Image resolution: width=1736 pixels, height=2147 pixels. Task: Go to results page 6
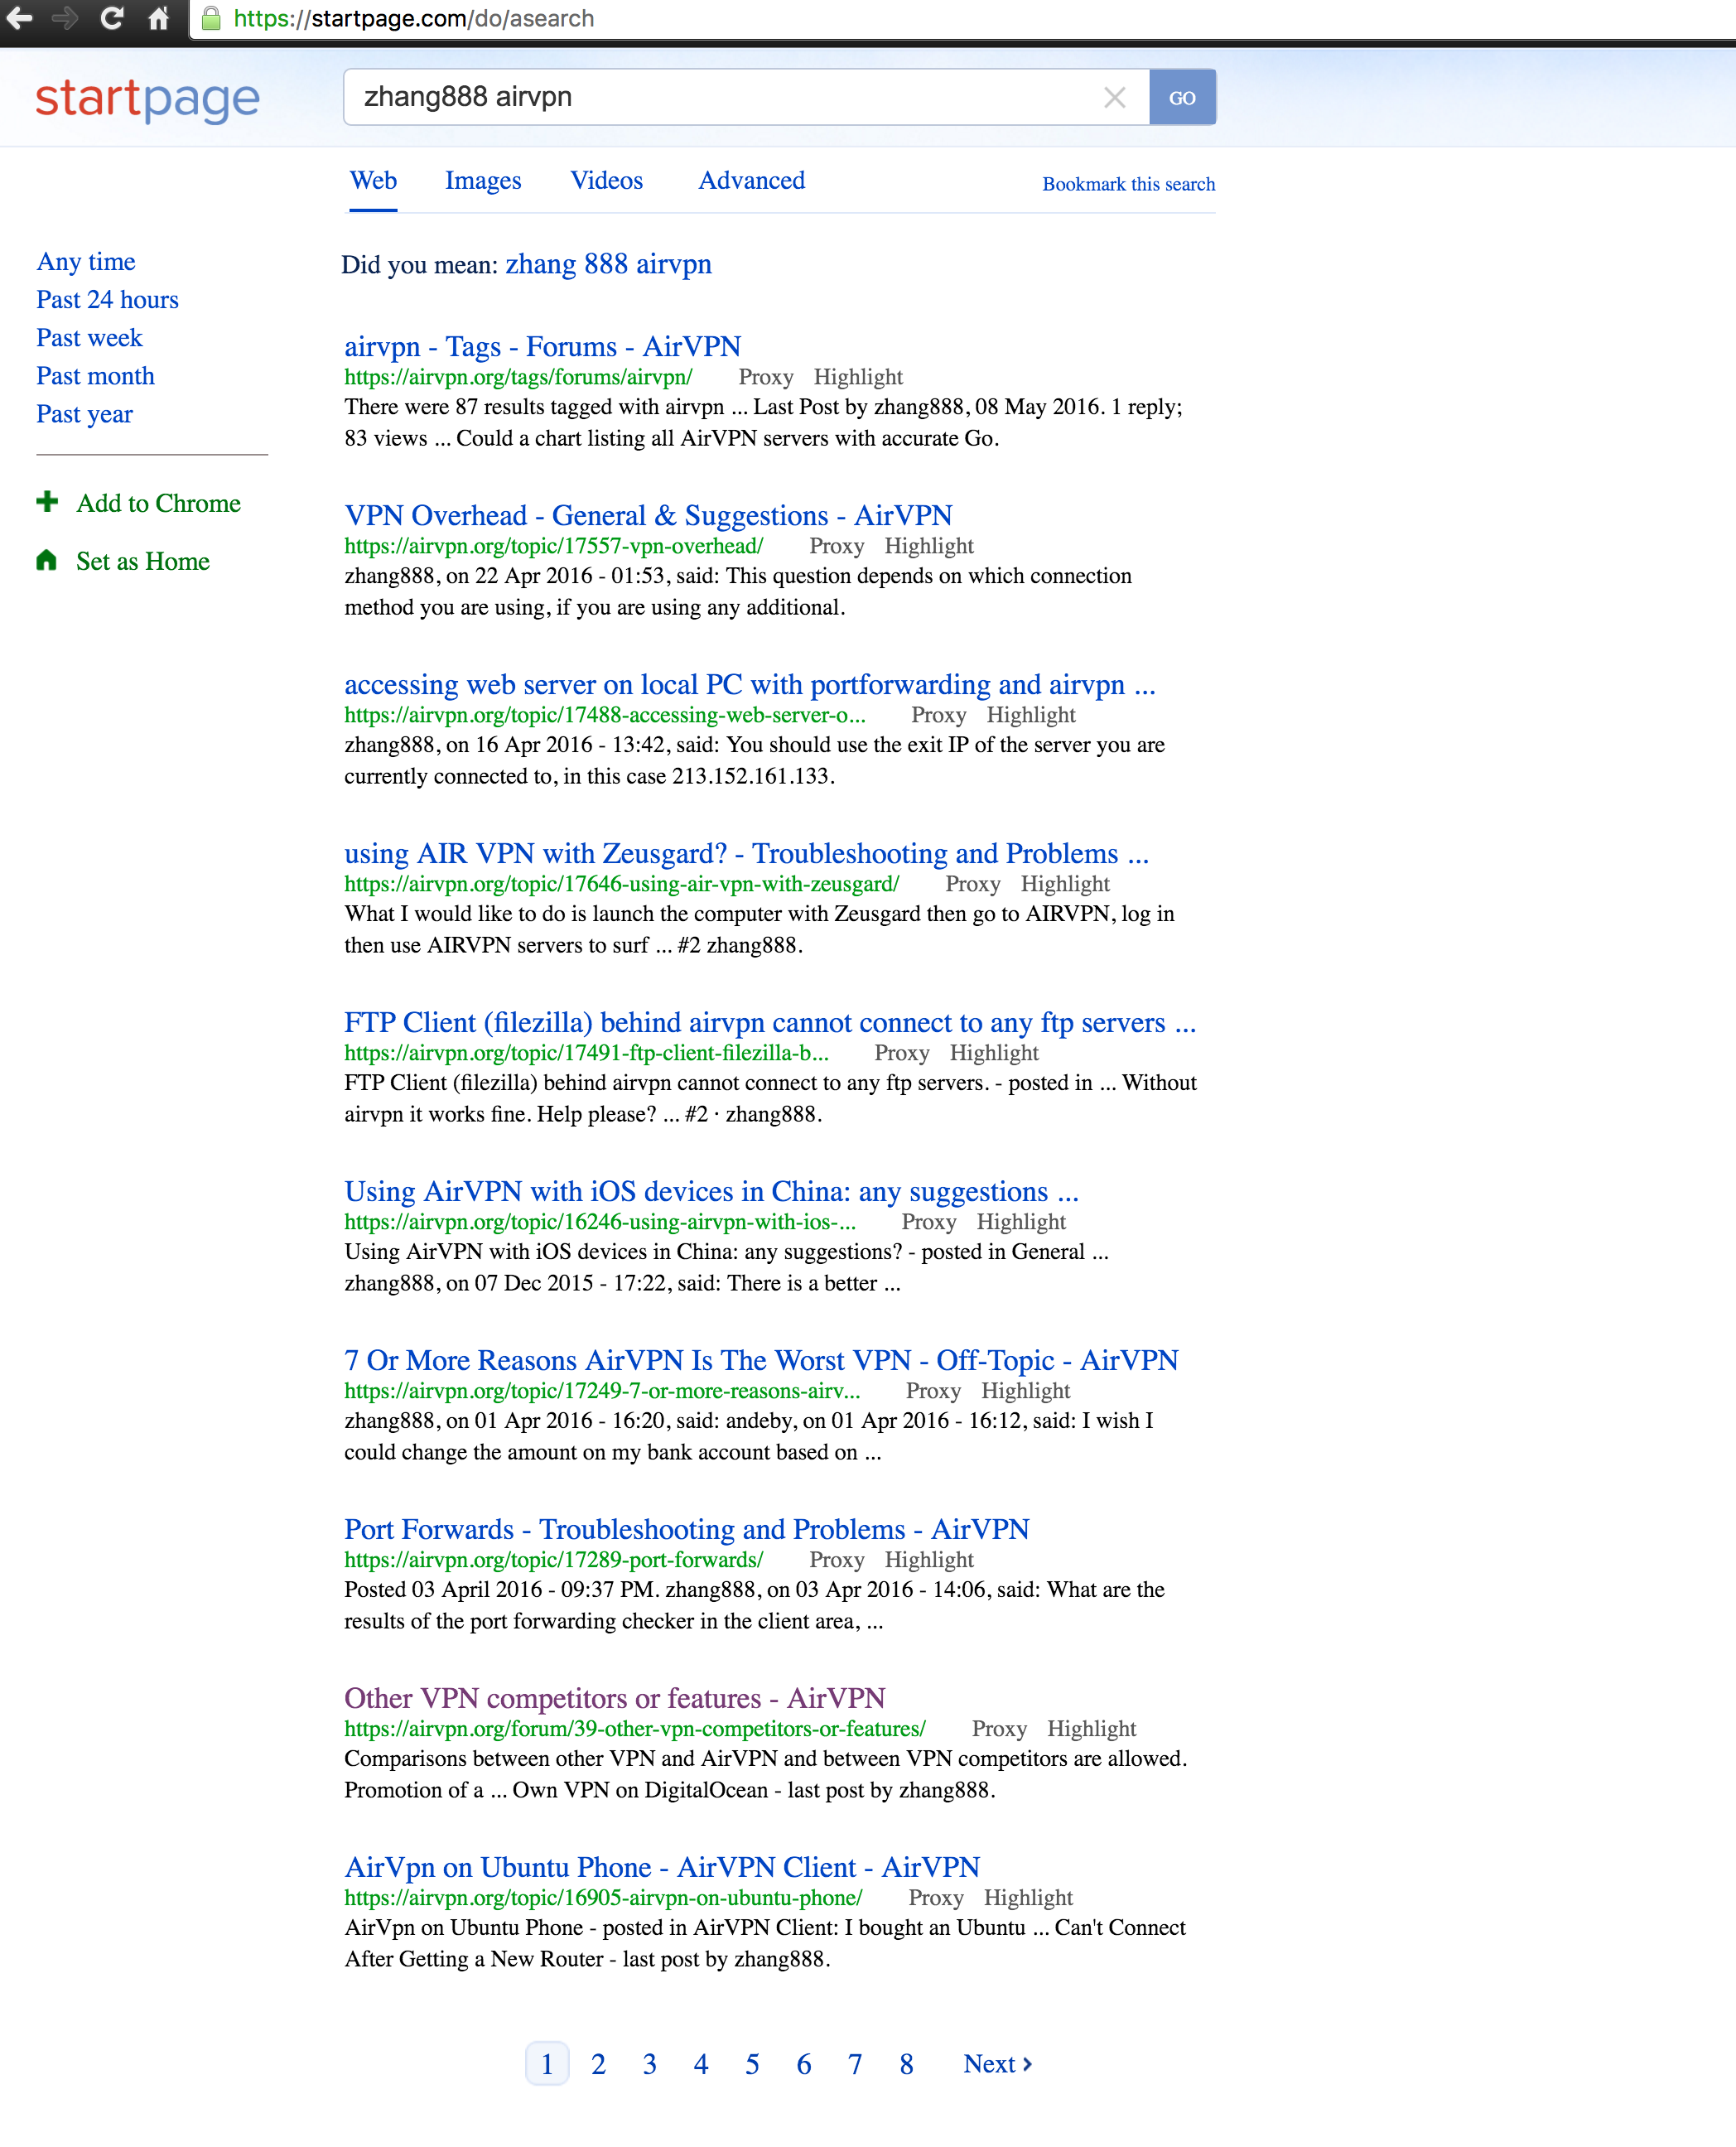[x=803, y=2064]
